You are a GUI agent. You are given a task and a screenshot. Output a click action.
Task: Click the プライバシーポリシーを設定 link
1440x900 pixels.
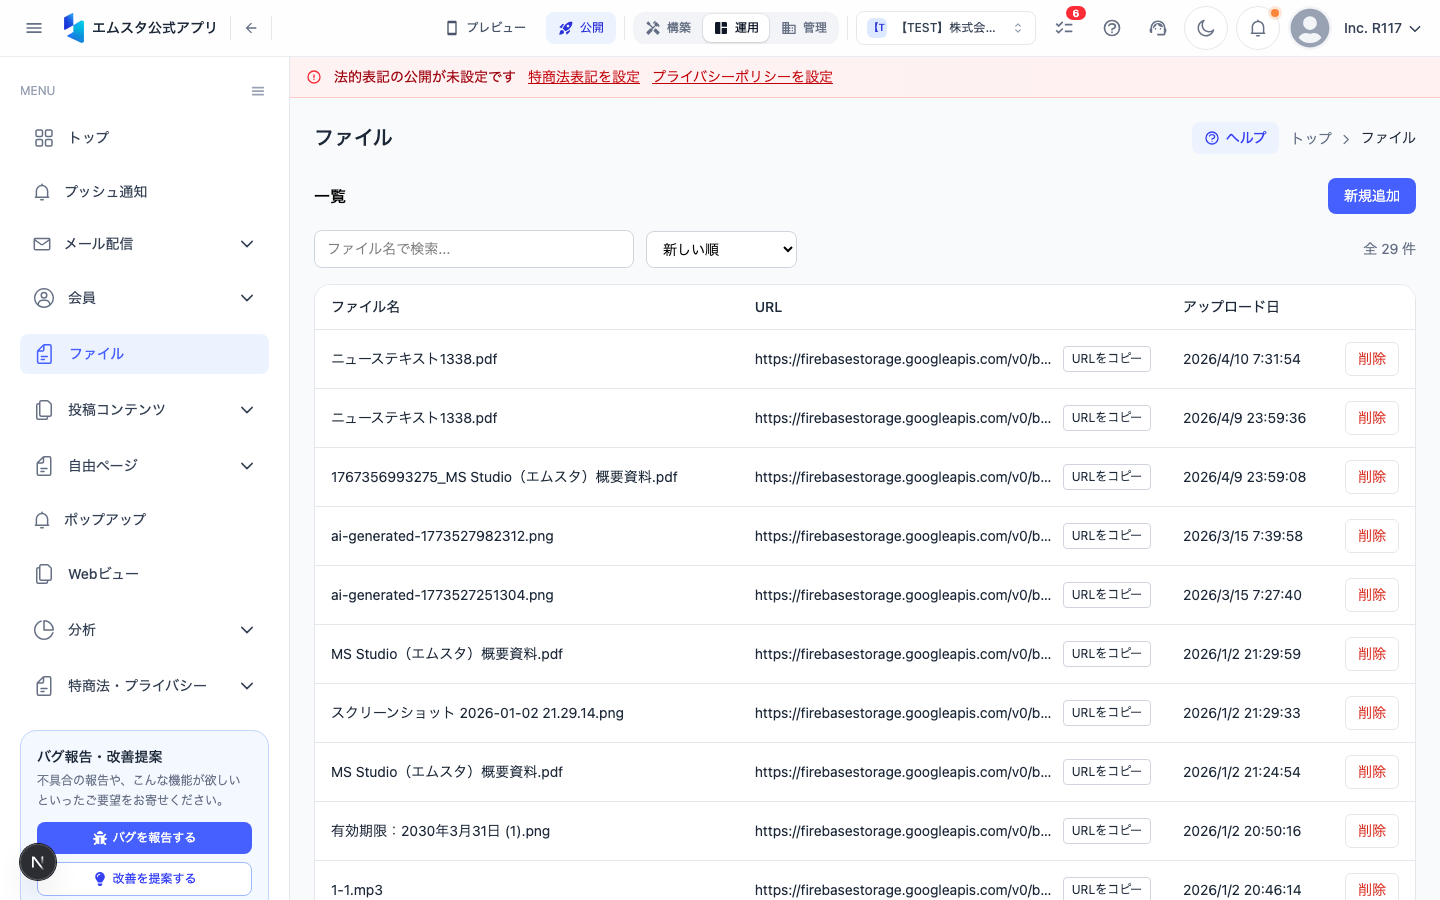742,77
